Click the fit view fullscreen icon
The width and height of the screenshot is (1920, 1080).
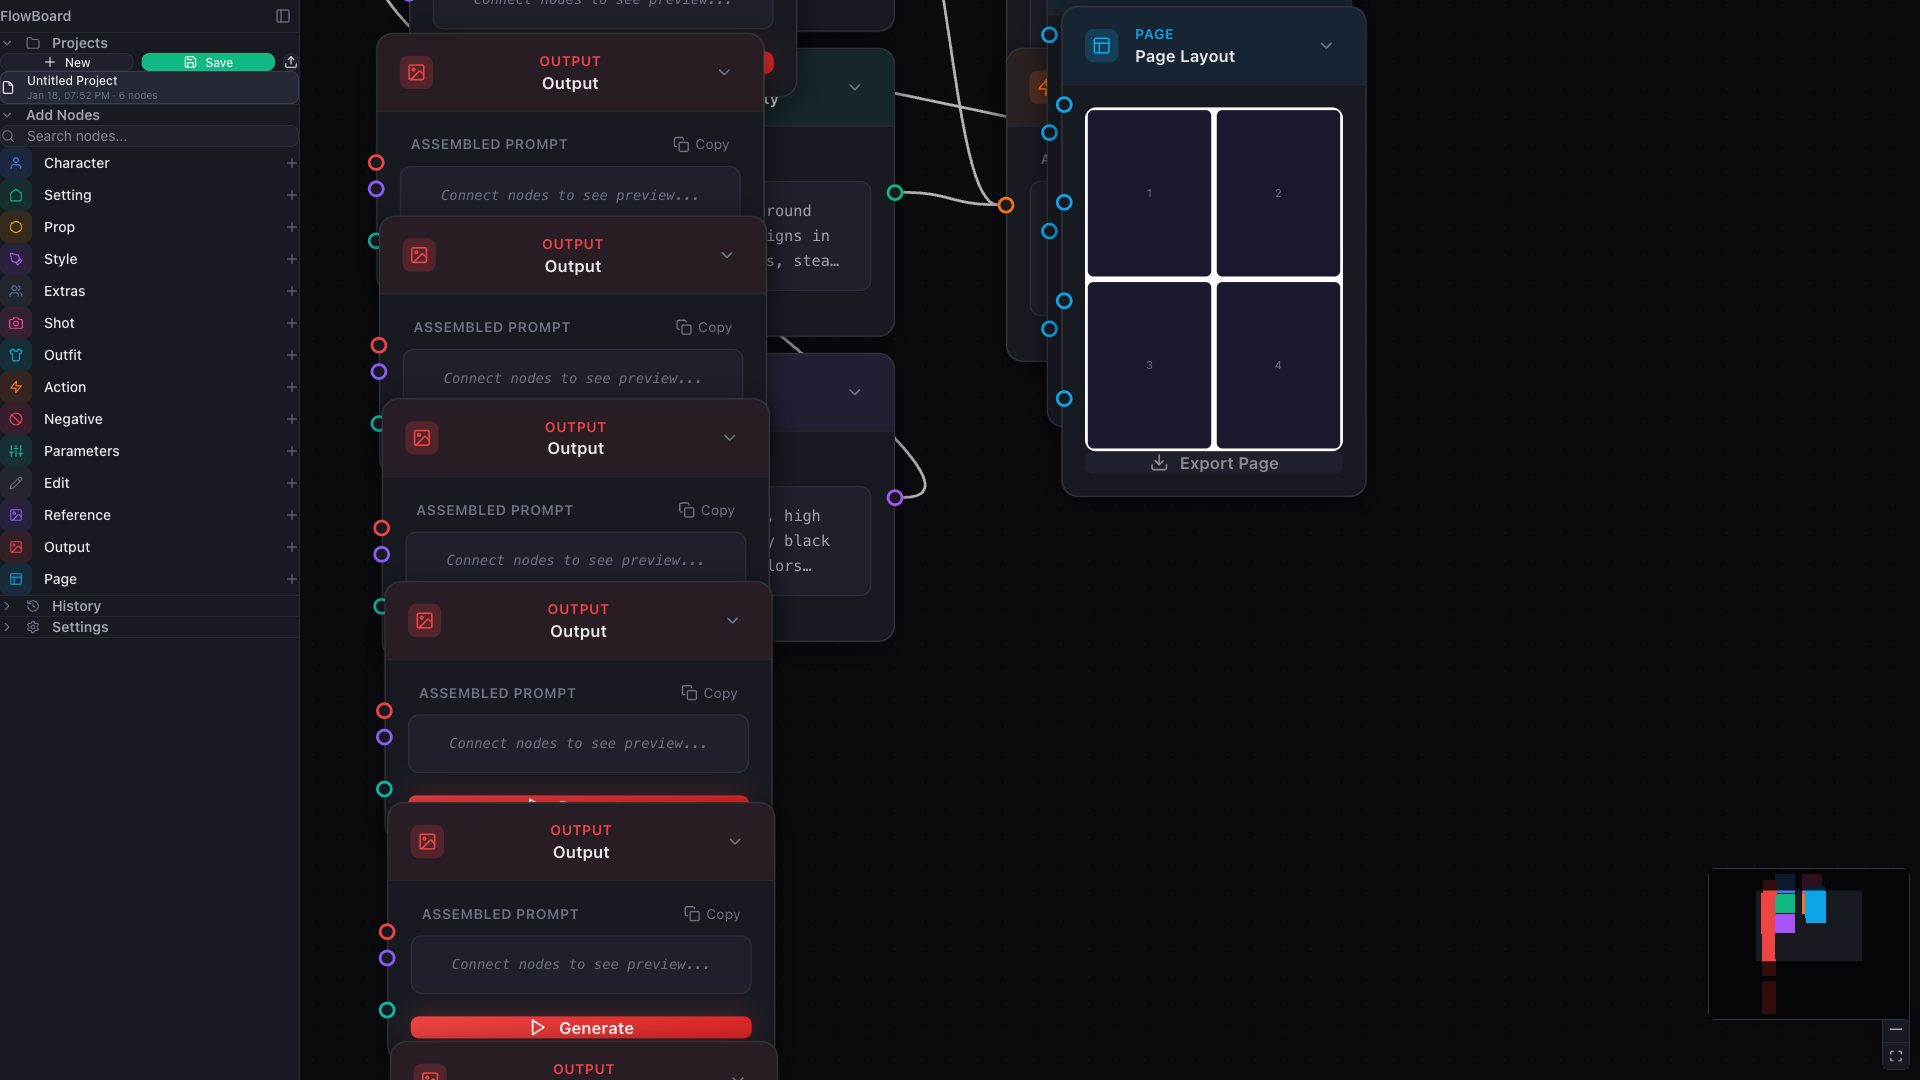(1896, 1056)
